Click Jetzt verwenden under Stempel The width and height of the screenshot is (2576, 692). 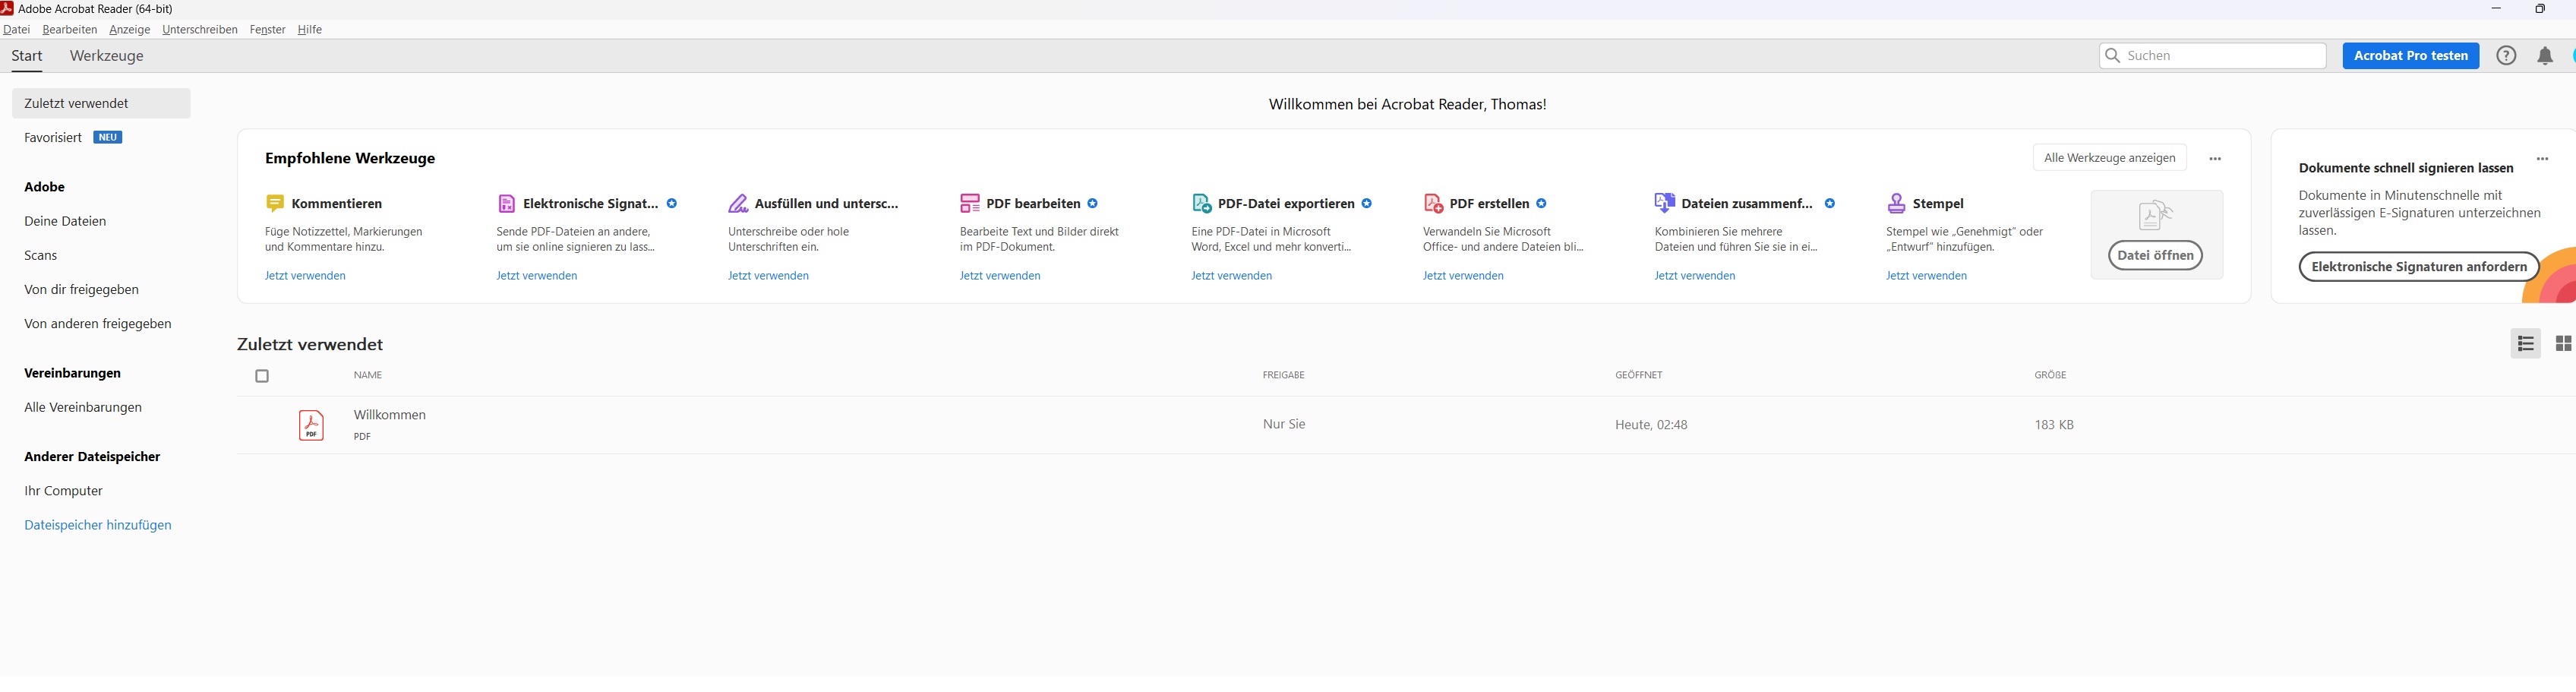(1926, 276)
